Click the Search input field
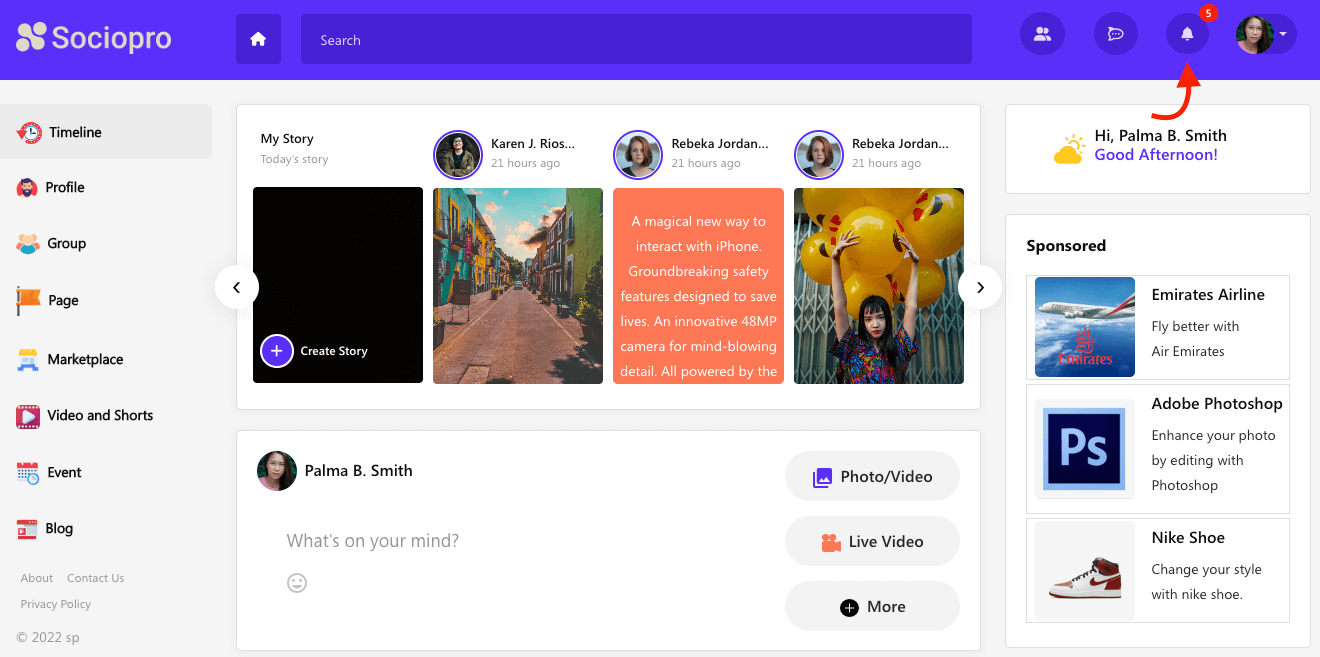Image resolution: width=1320 pixels, height=657 pixels. pos(636,40)
